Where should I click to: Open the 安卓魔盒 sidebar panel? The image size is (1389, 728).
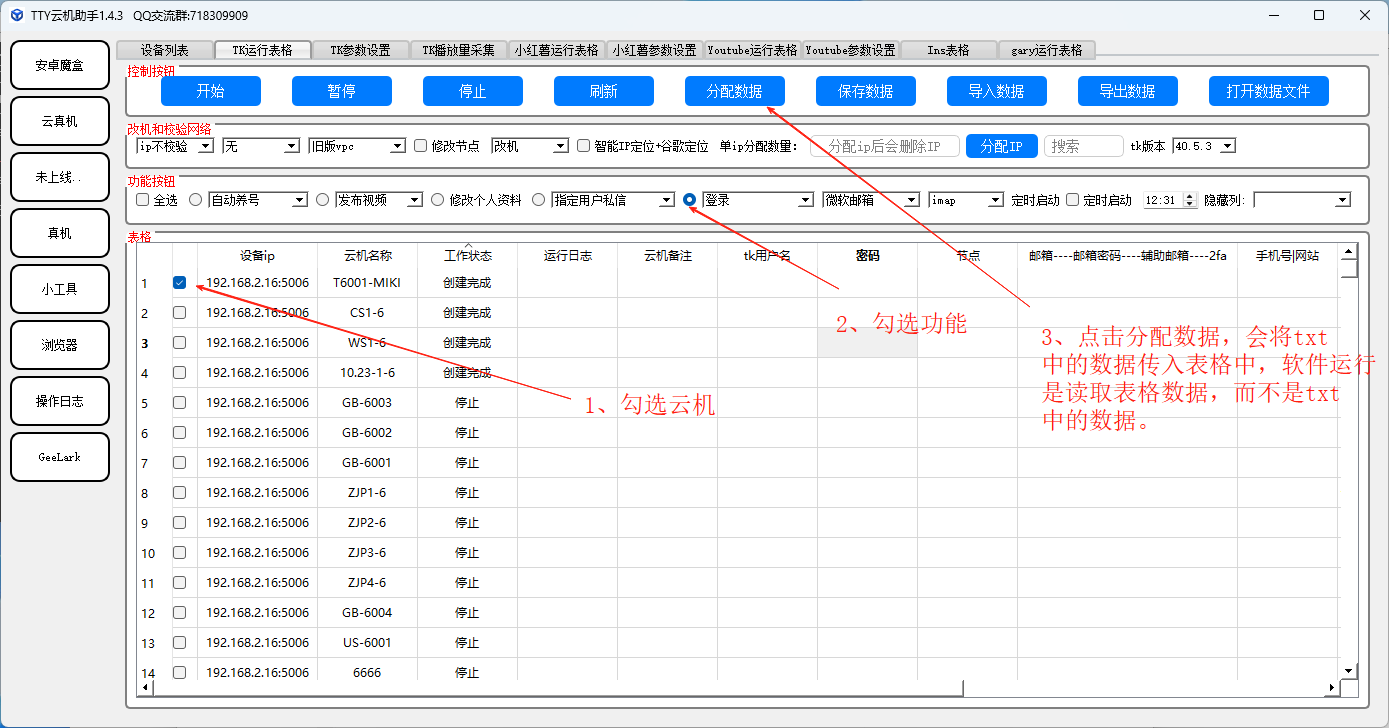click(x=59, y=65)
